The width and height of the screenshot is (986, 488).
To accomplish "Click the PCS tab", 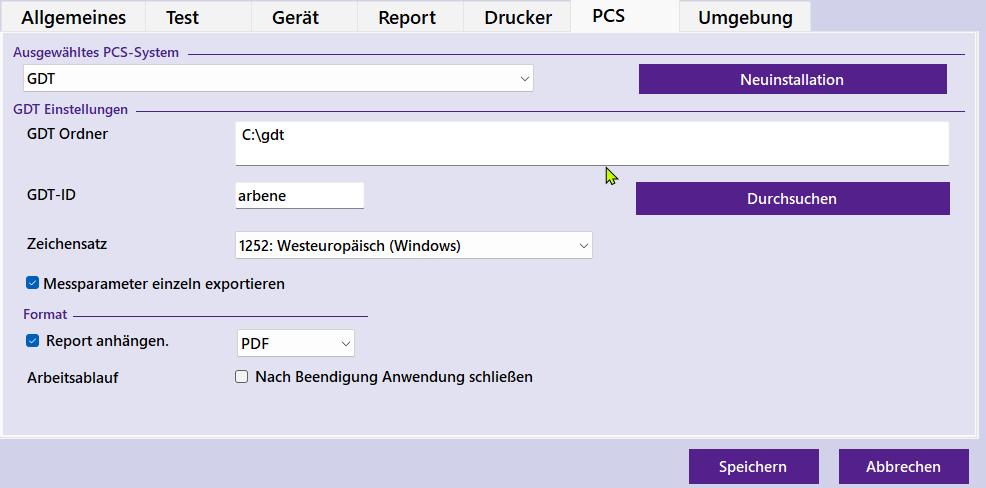I will pyautogui.click(x=615, y=16).
